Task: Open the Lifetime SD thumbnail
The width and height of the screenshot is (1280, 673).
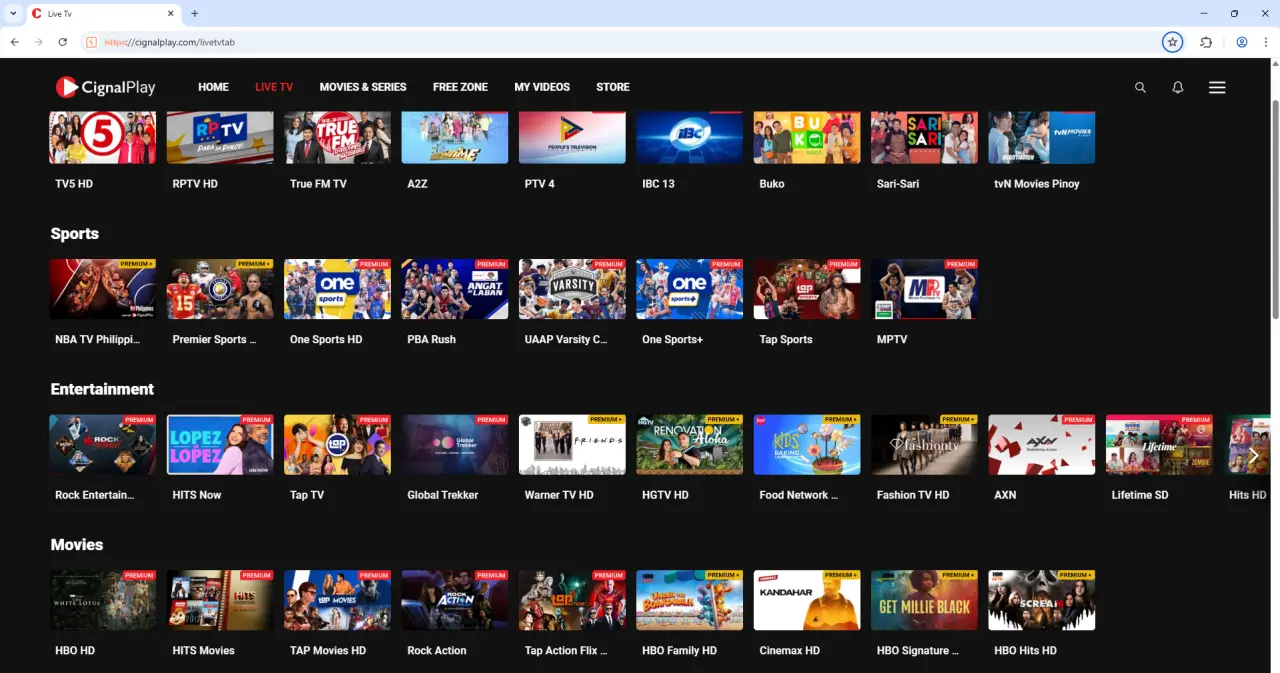Action: [1159, 445]
